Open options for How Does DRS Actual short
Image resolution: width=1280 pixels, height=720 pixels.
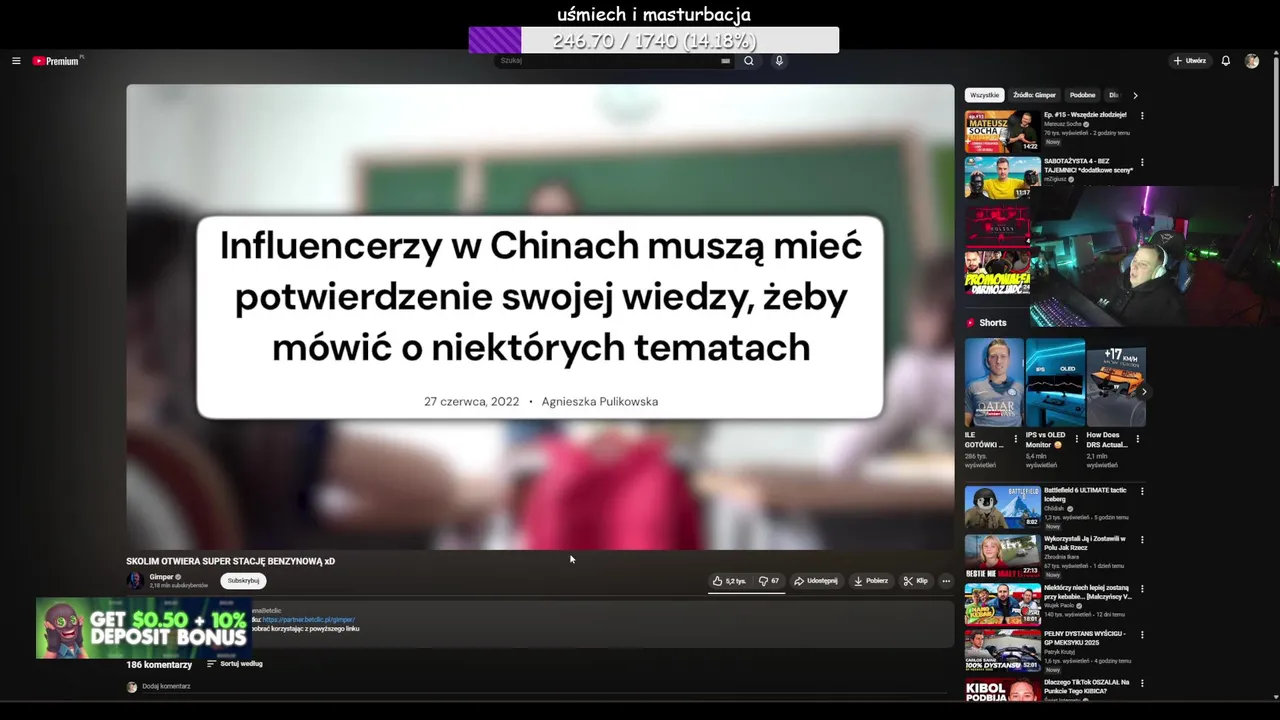click(1138, 438)
